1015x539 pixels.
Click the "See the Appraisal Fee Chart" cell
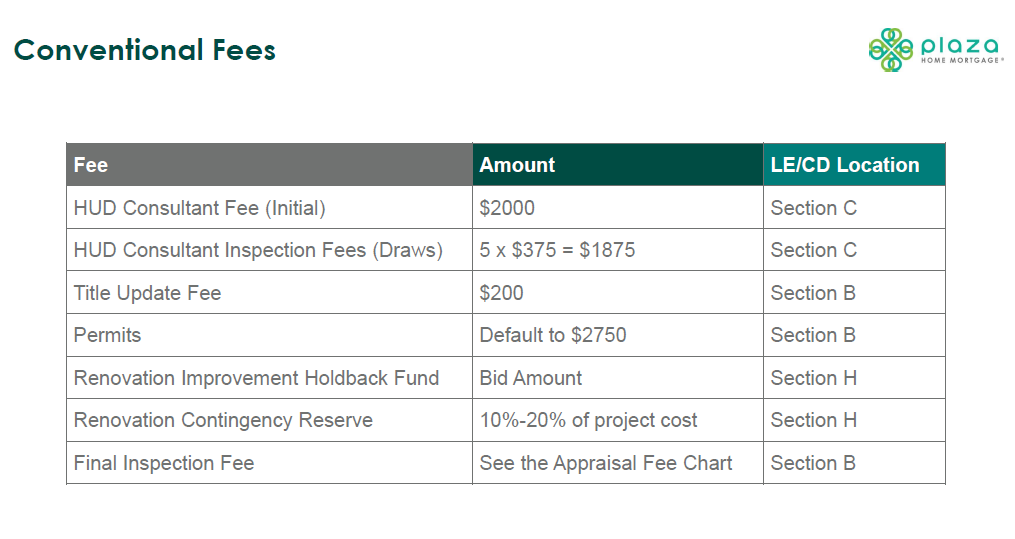click(606, 463)
